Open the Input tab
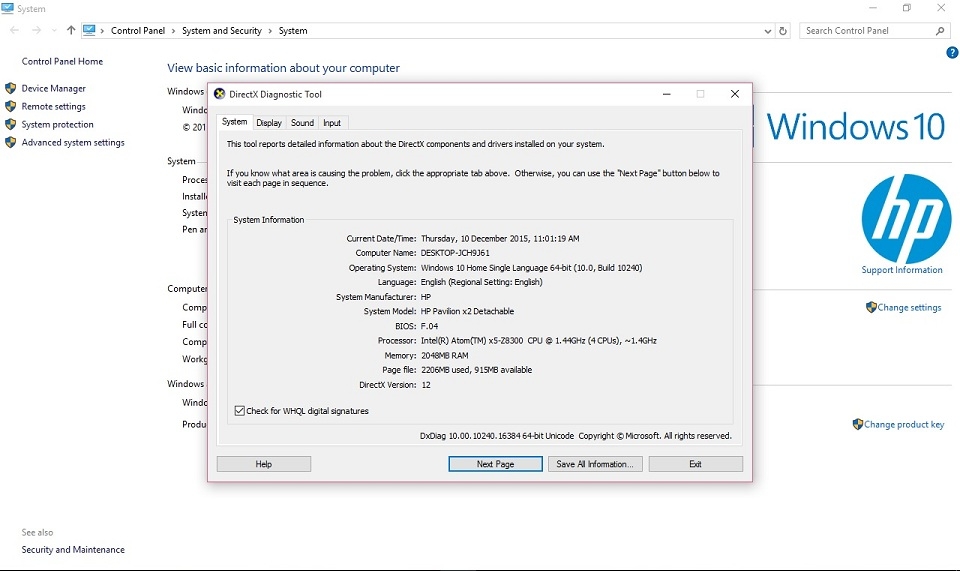This screenshot has height=571, width=960. tap(332, 122)
